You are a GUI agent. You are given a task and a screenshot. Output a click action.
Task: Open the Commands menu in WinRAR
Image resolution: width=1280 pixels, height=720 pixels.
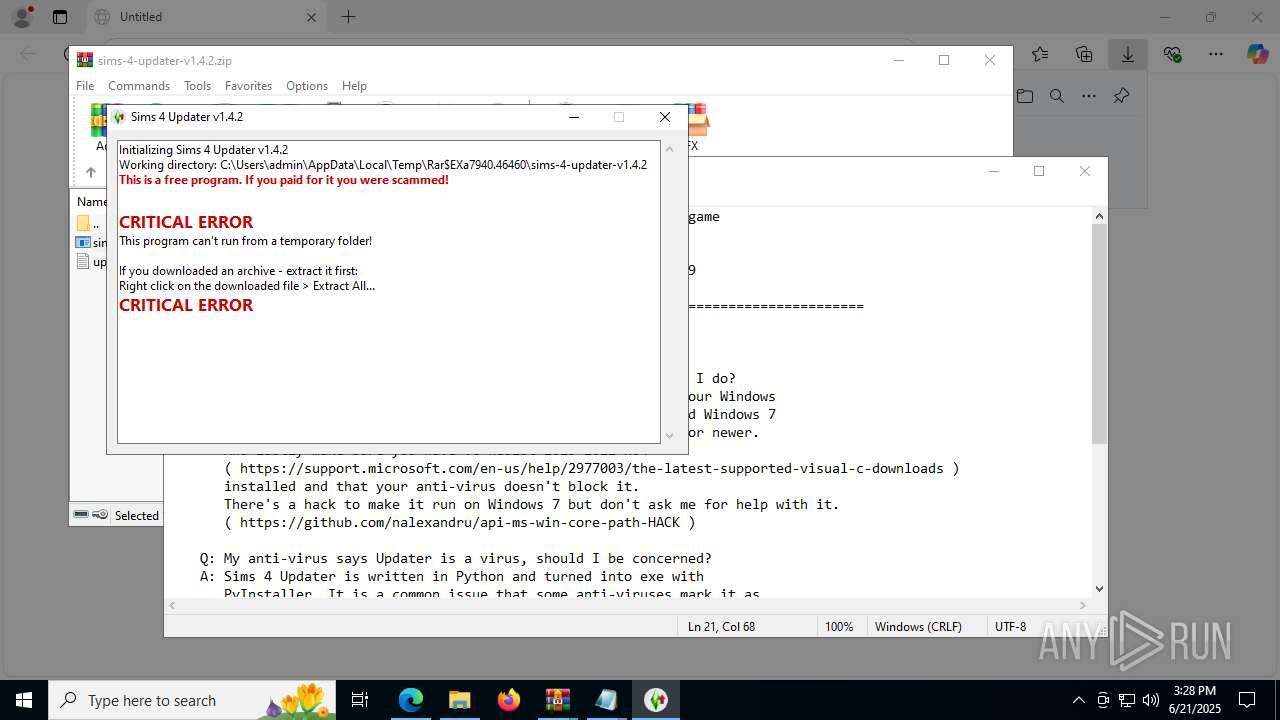point(139,86)
